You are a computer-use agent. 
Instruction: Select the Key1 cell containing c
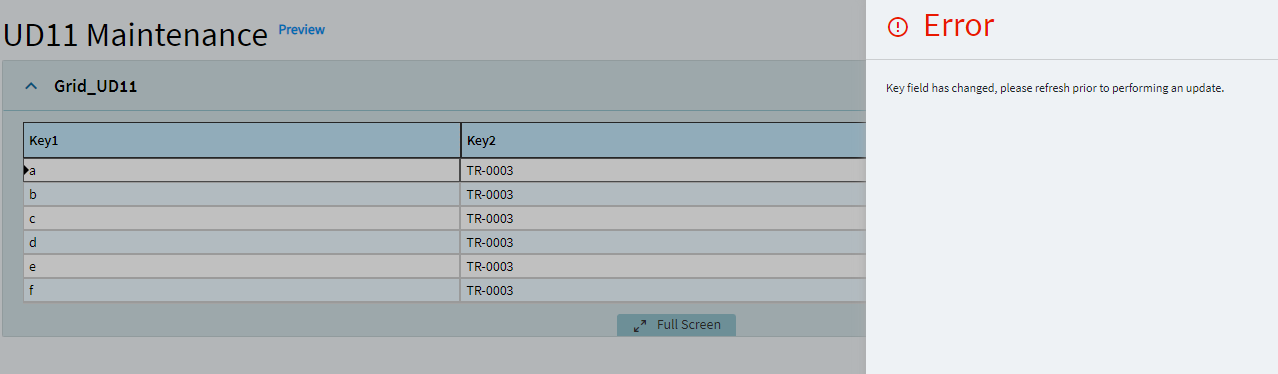[x=242, y=218]
